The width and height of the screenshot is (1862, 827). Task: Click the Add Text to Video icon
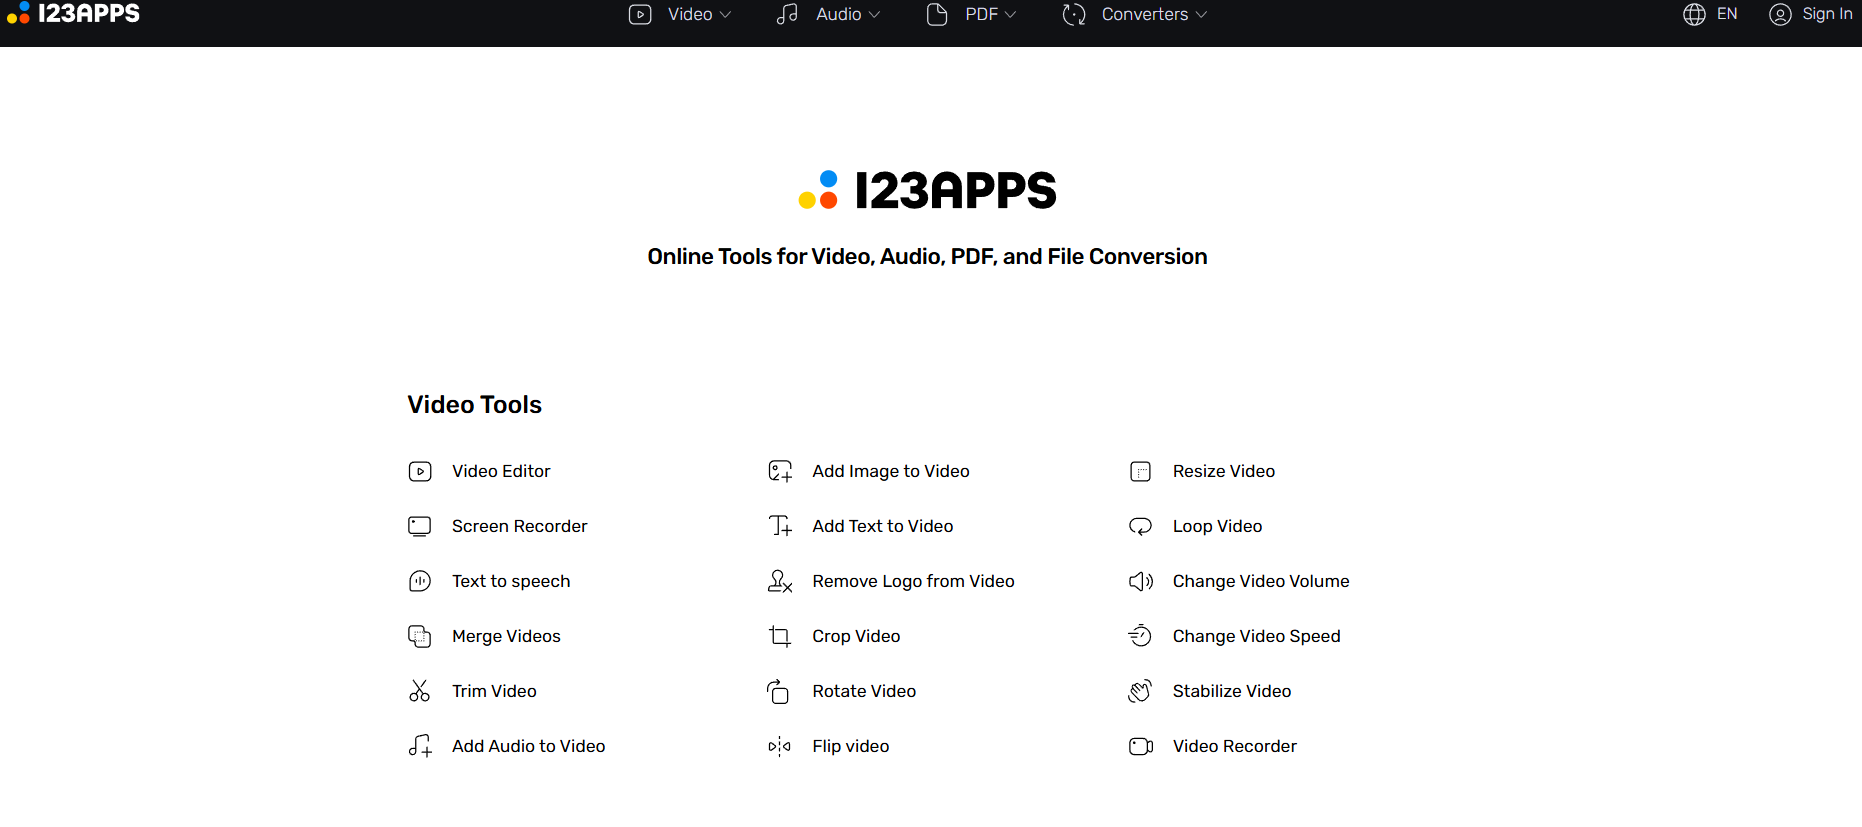pyautogui.click(x=780, y=526)
